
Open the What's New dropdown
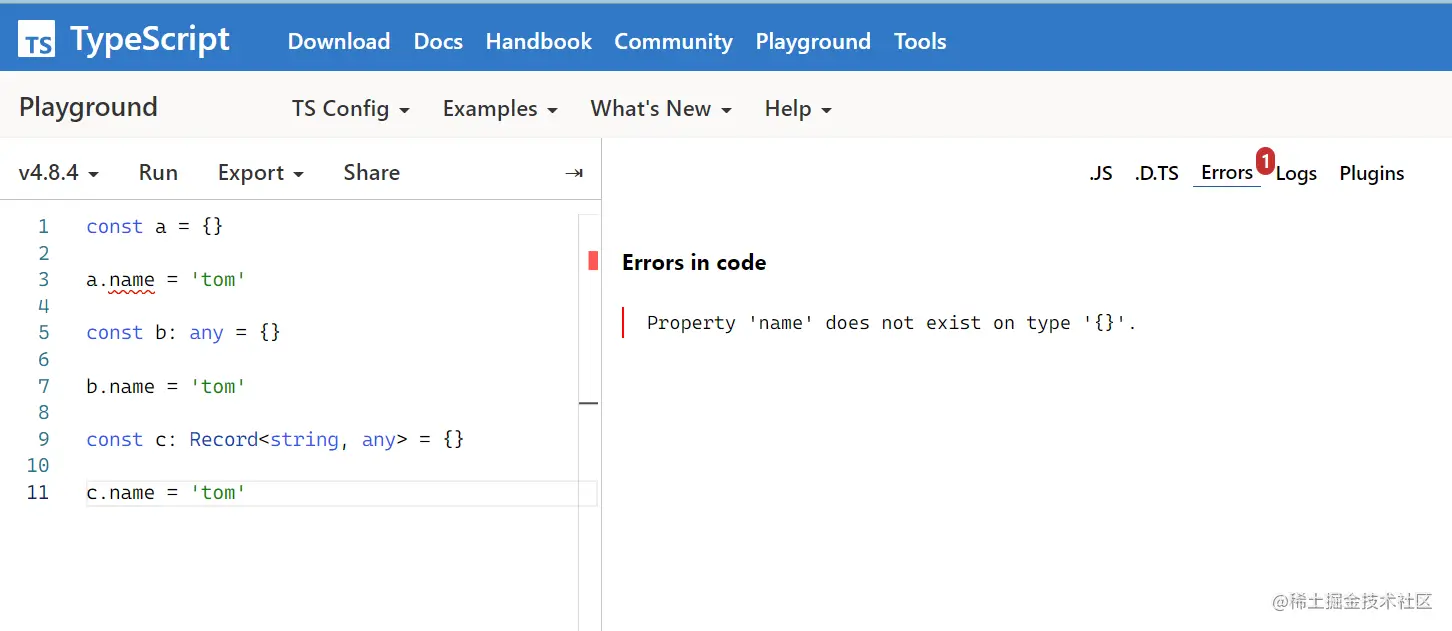click(660, 109)
